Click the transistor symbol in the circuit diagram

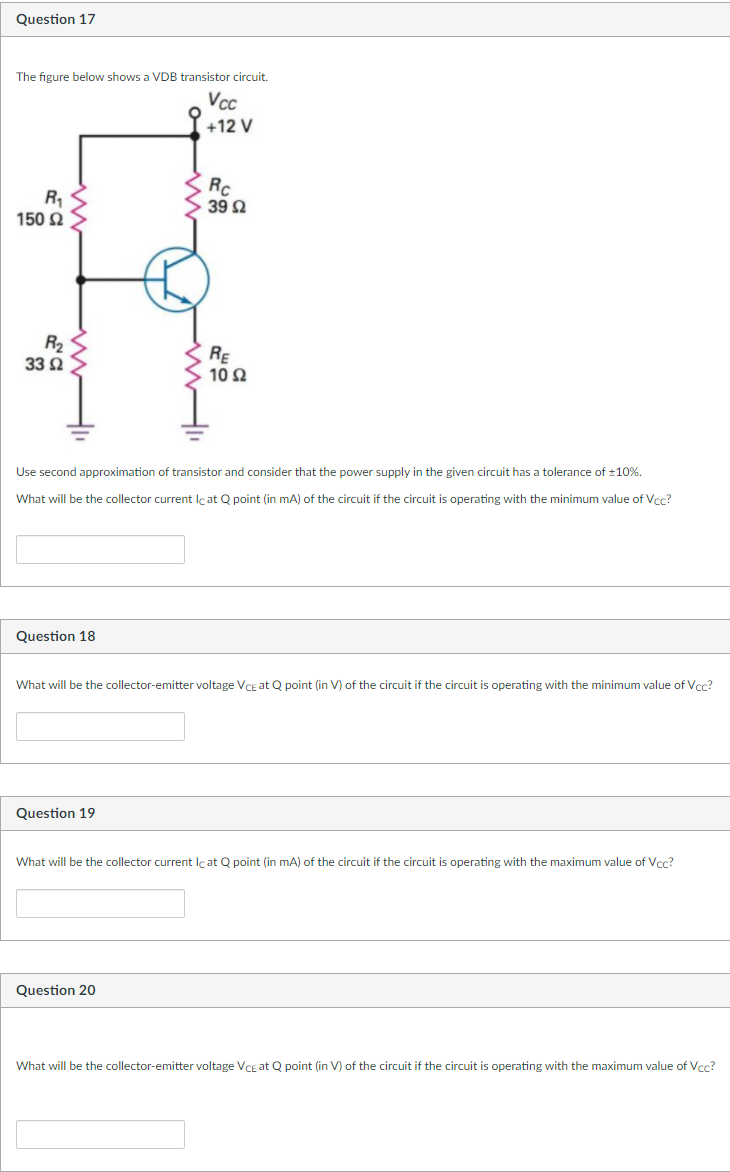coord(180,280)
